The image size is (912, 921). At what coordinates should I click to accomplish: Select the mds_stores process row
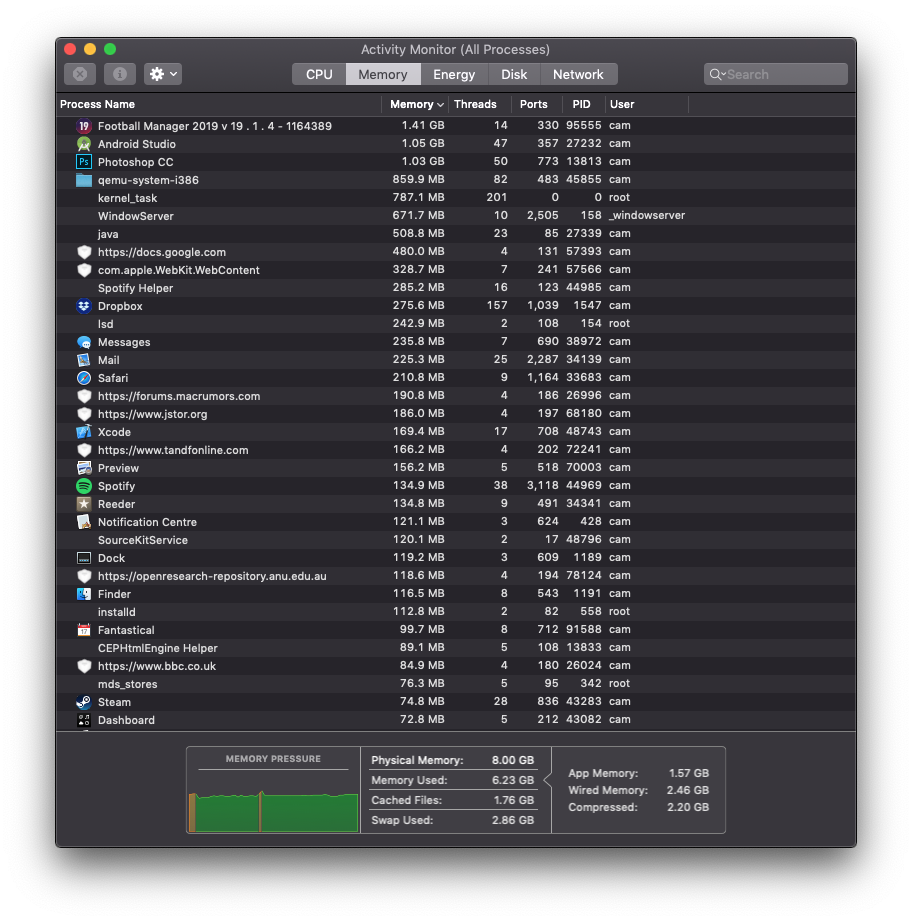456,684
